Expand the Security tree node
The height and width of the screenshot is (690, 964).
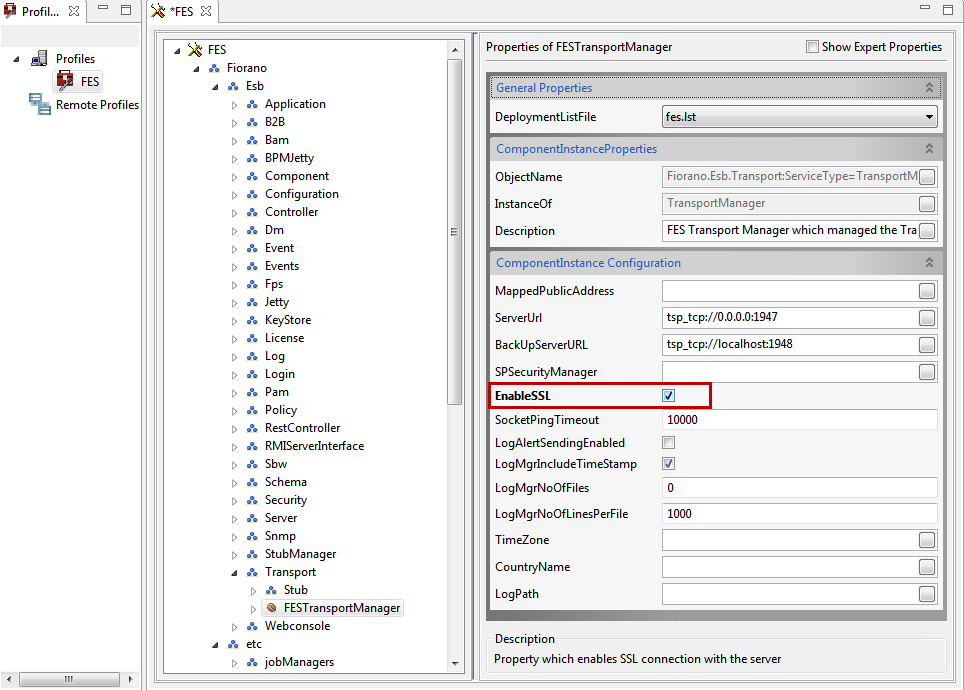235,500
